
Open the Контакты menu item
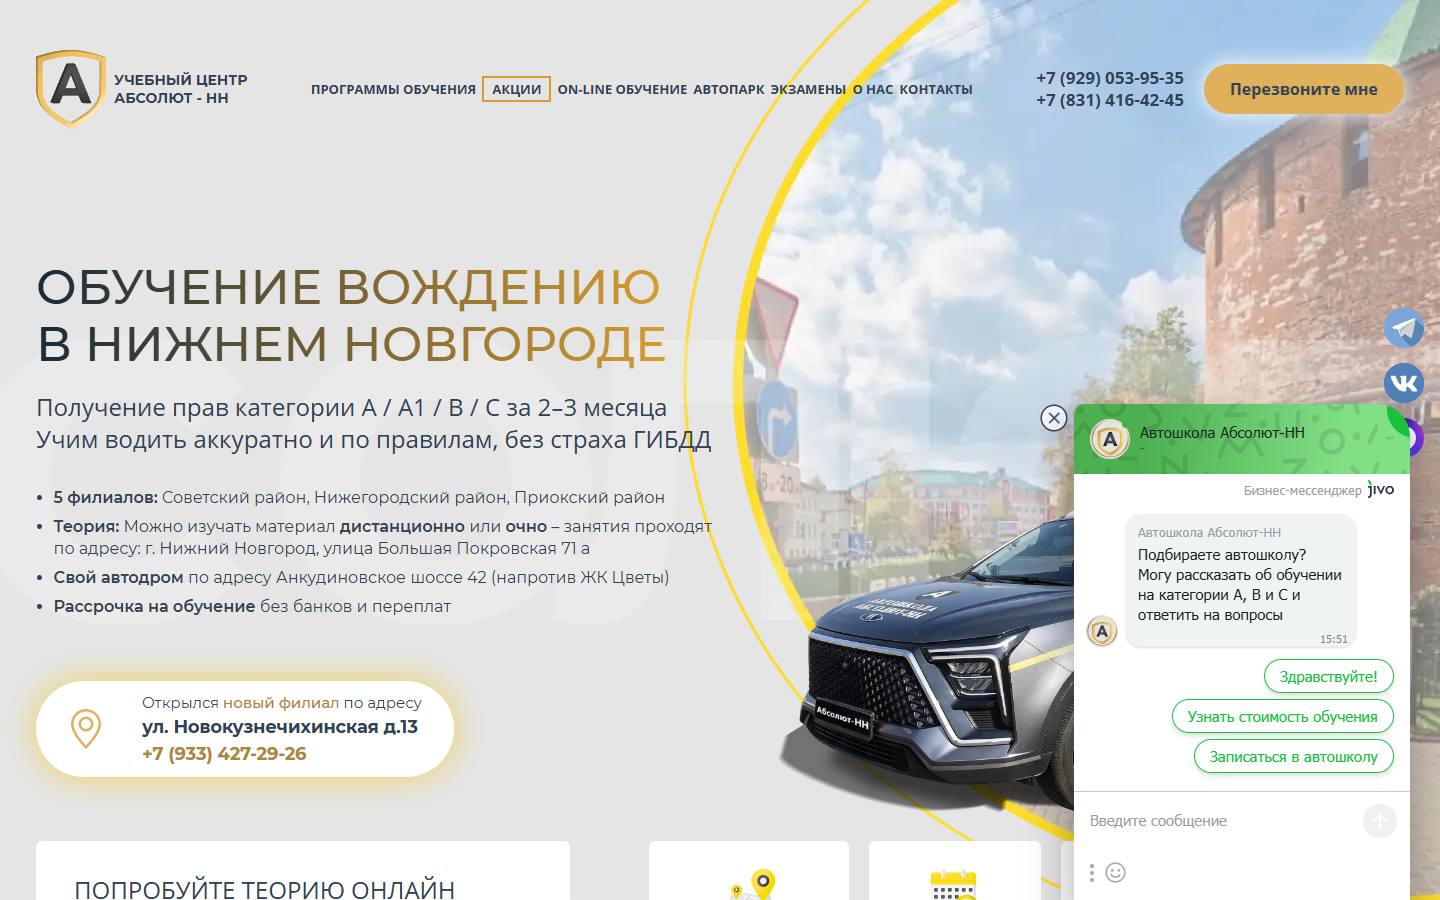point(936,89)
